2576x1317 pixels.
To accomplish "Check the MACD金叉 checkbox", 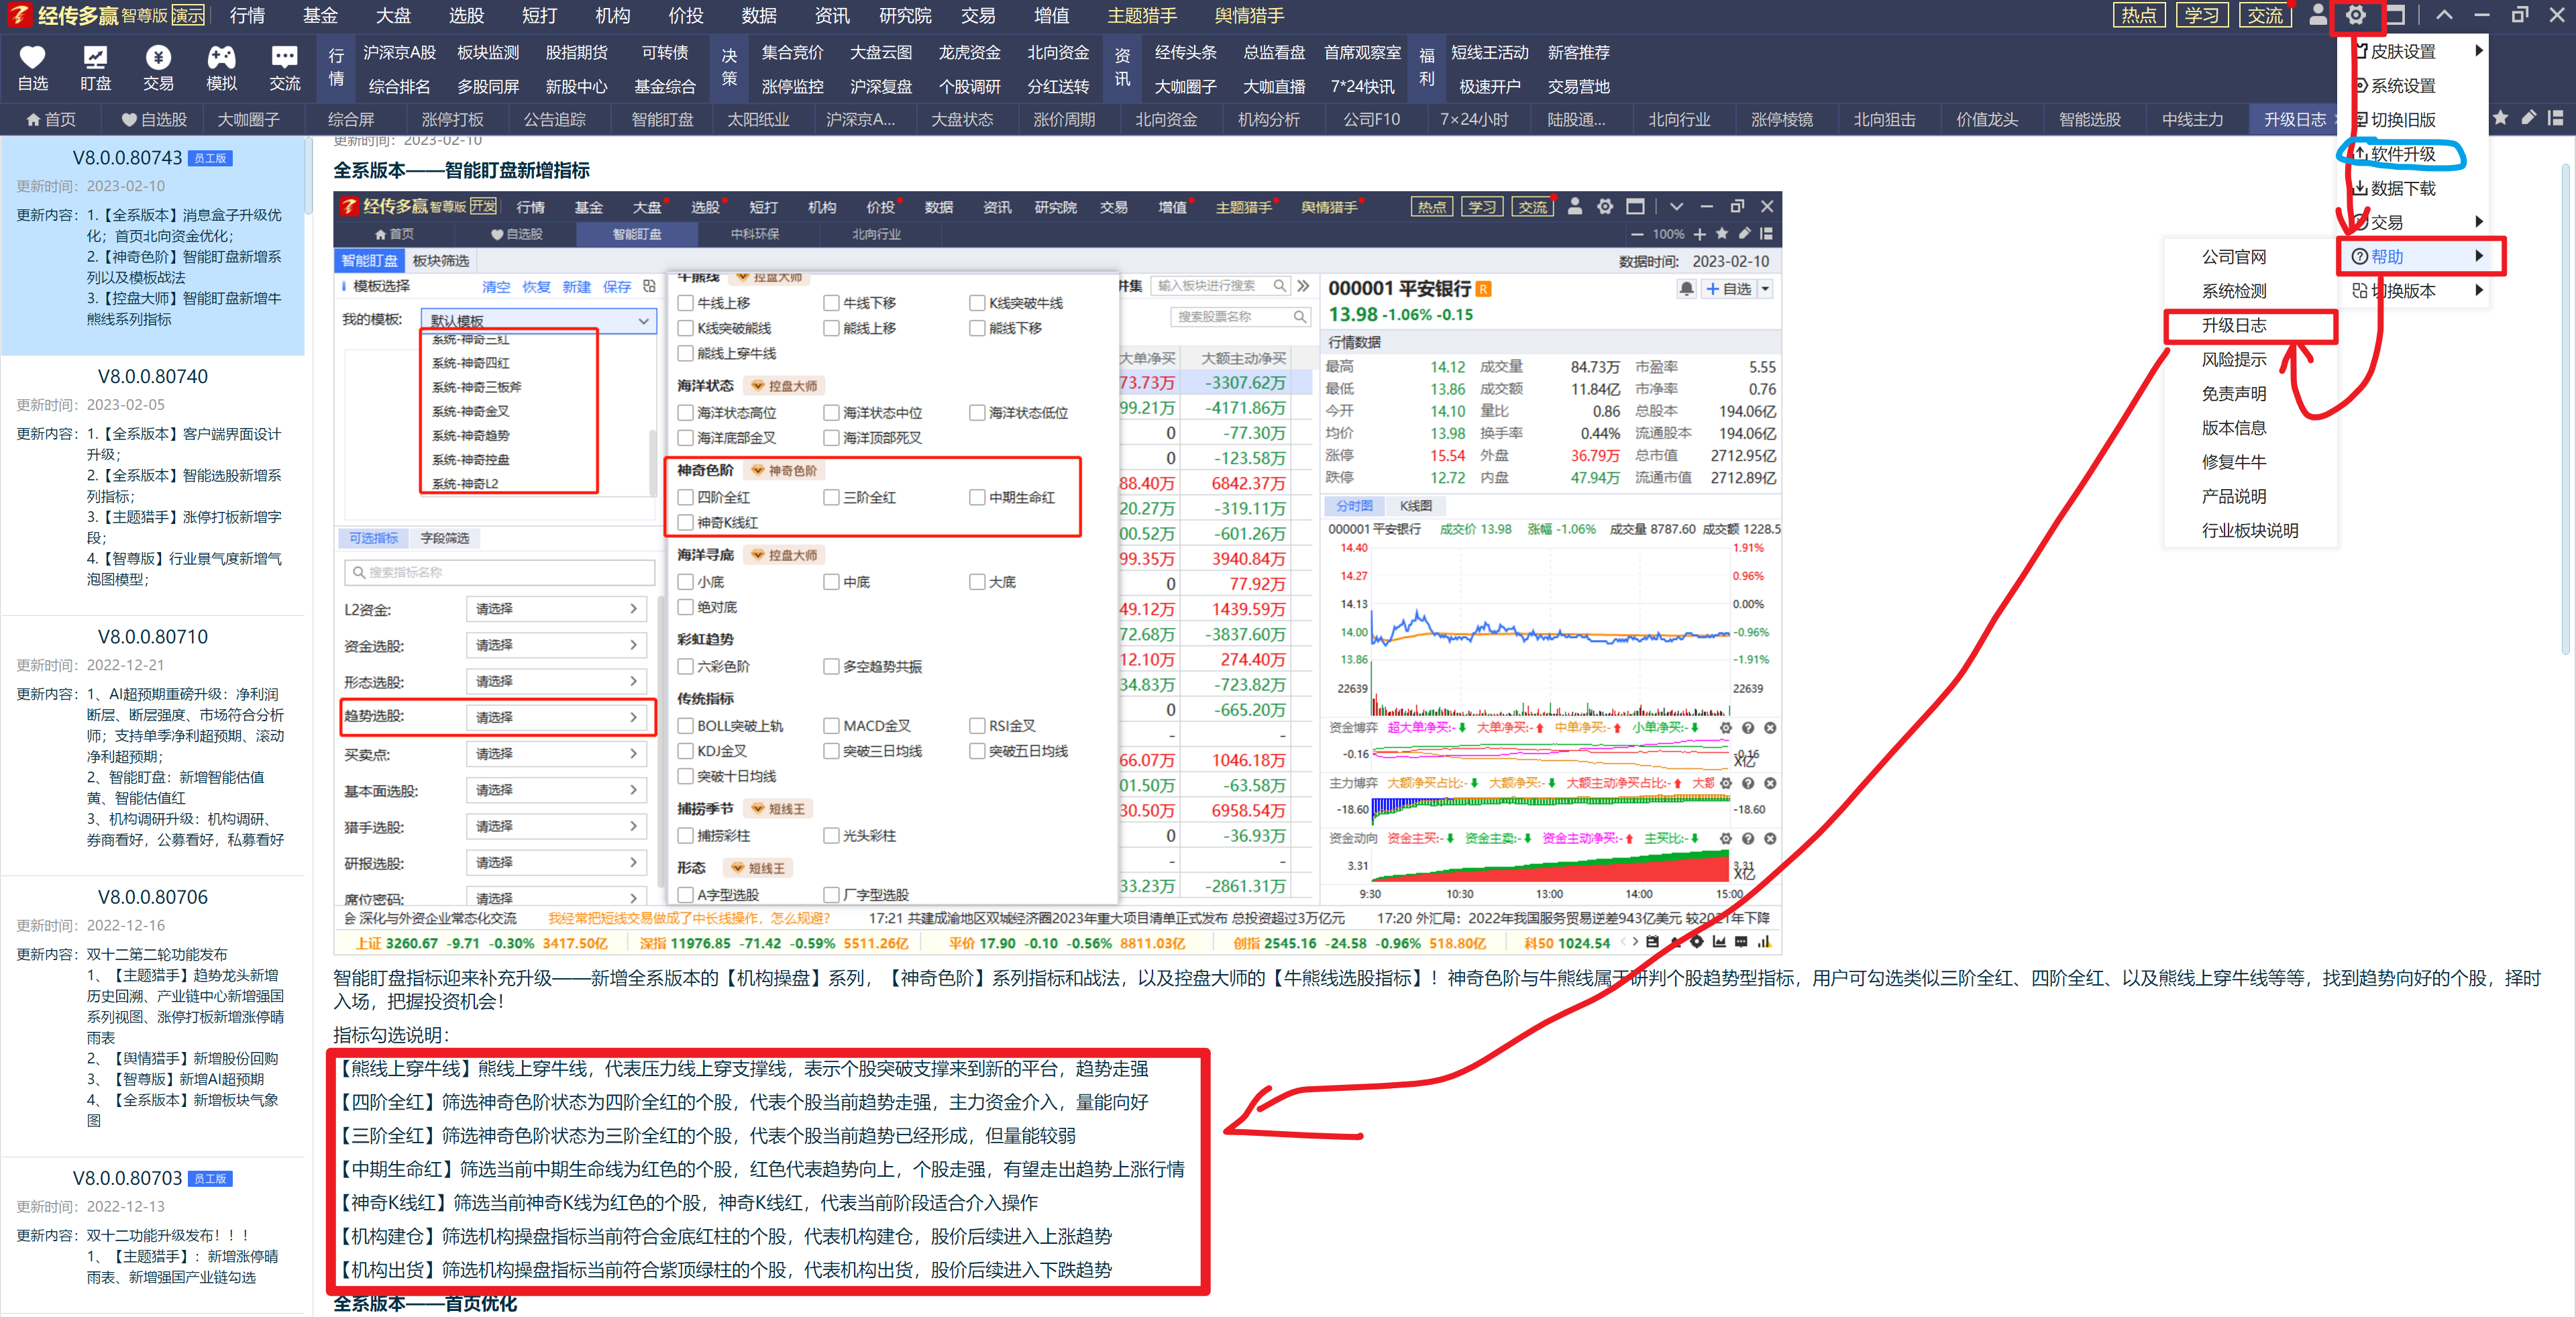I will [831, 726].
